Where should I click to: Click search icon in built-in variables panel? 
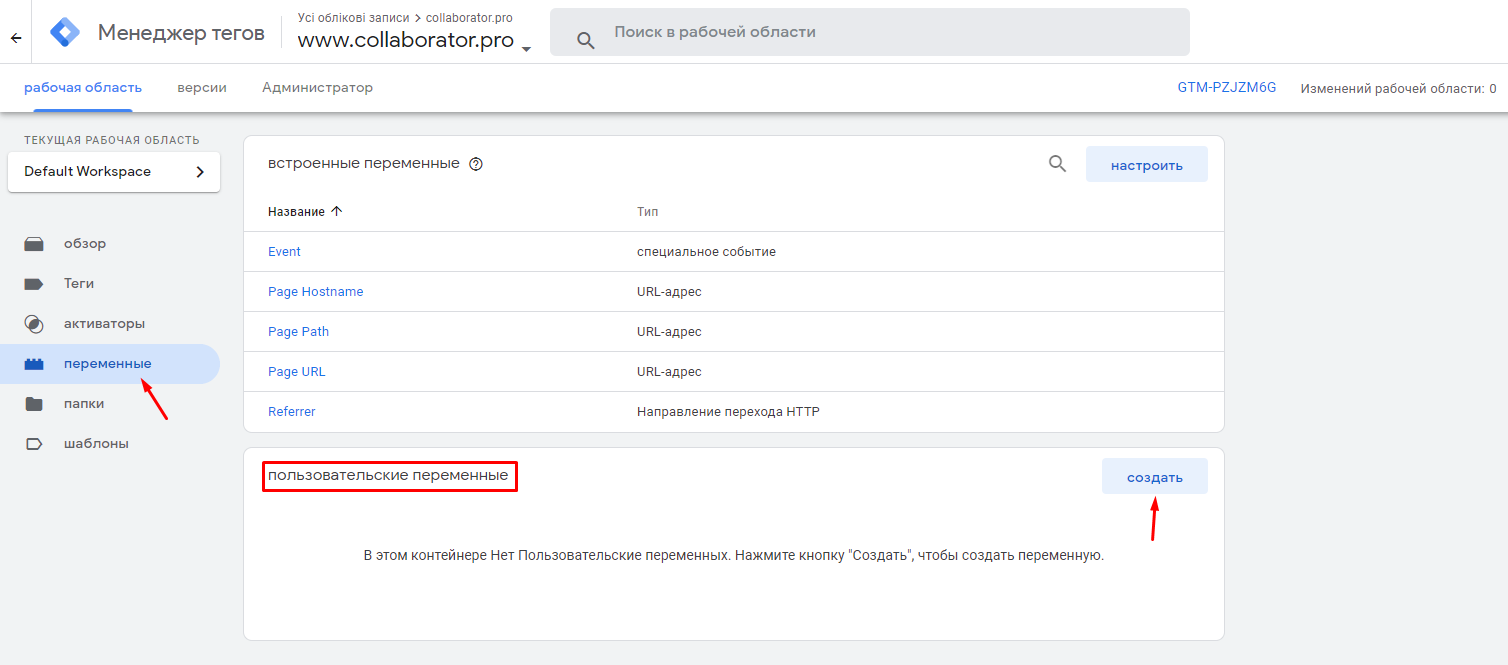click(1057, 164)
